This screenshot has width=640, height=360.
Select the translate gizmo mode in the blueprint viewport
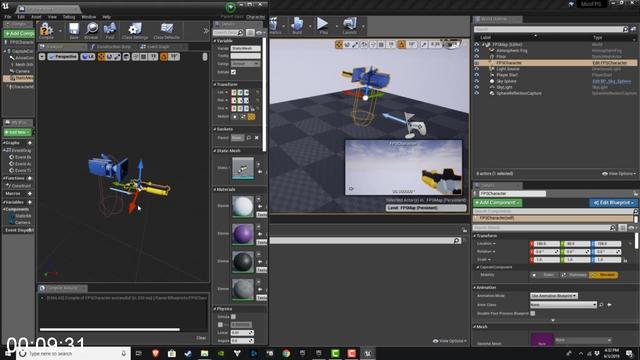click(101, 57)
